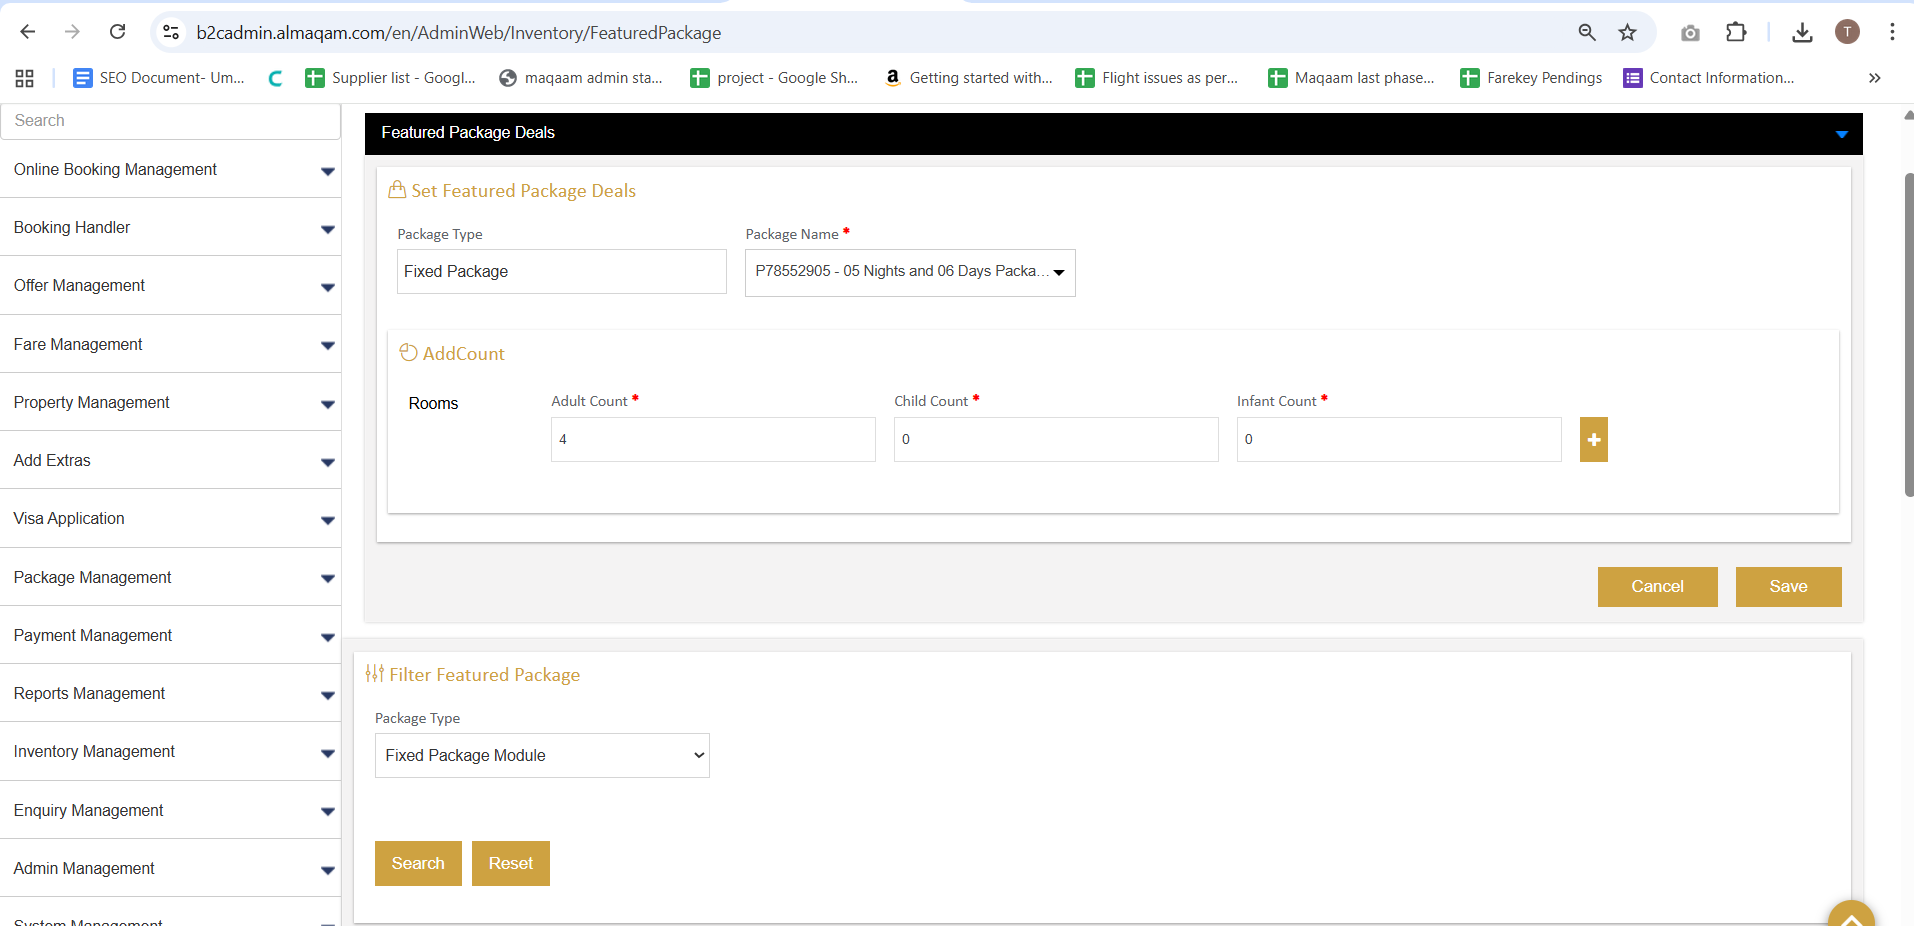The height and width of the screenshot is (926, 1914).
Task: Open the Fixed Package Module dropdown
Action: (542, 756)
